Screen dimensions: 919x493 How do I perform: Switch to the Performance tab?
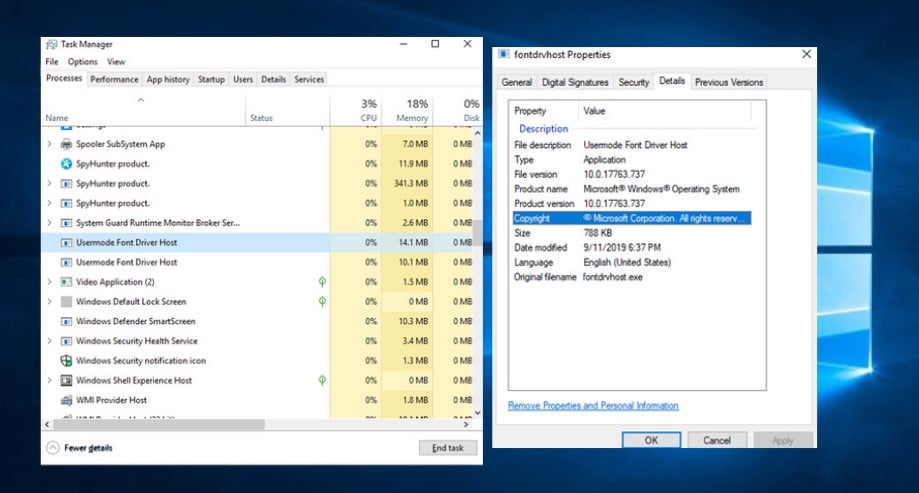point(114,79)
